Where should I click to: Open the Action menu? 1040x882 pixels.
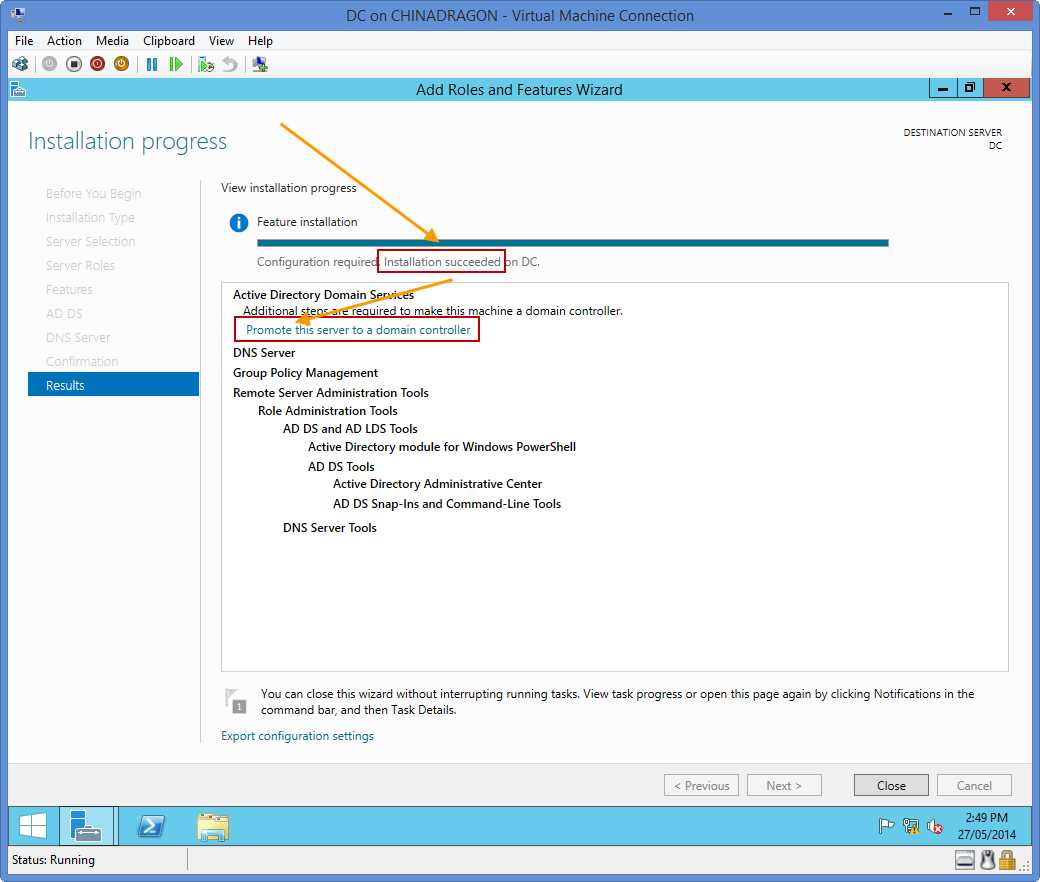[64, 41]
